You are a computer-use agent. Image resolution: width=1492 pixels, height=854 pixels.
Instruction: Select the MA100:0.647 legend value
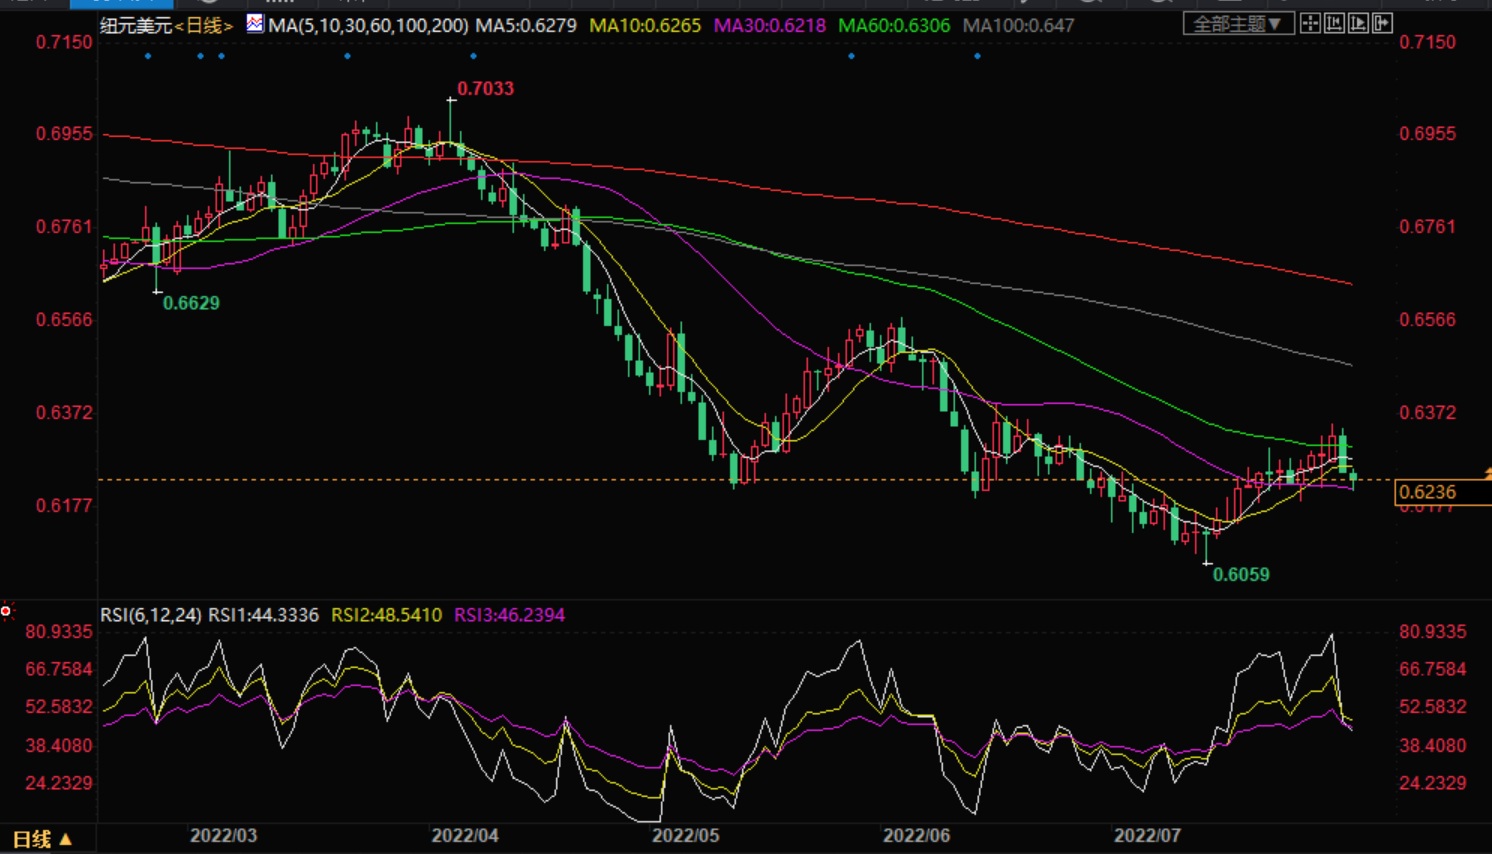point(1018,25)
